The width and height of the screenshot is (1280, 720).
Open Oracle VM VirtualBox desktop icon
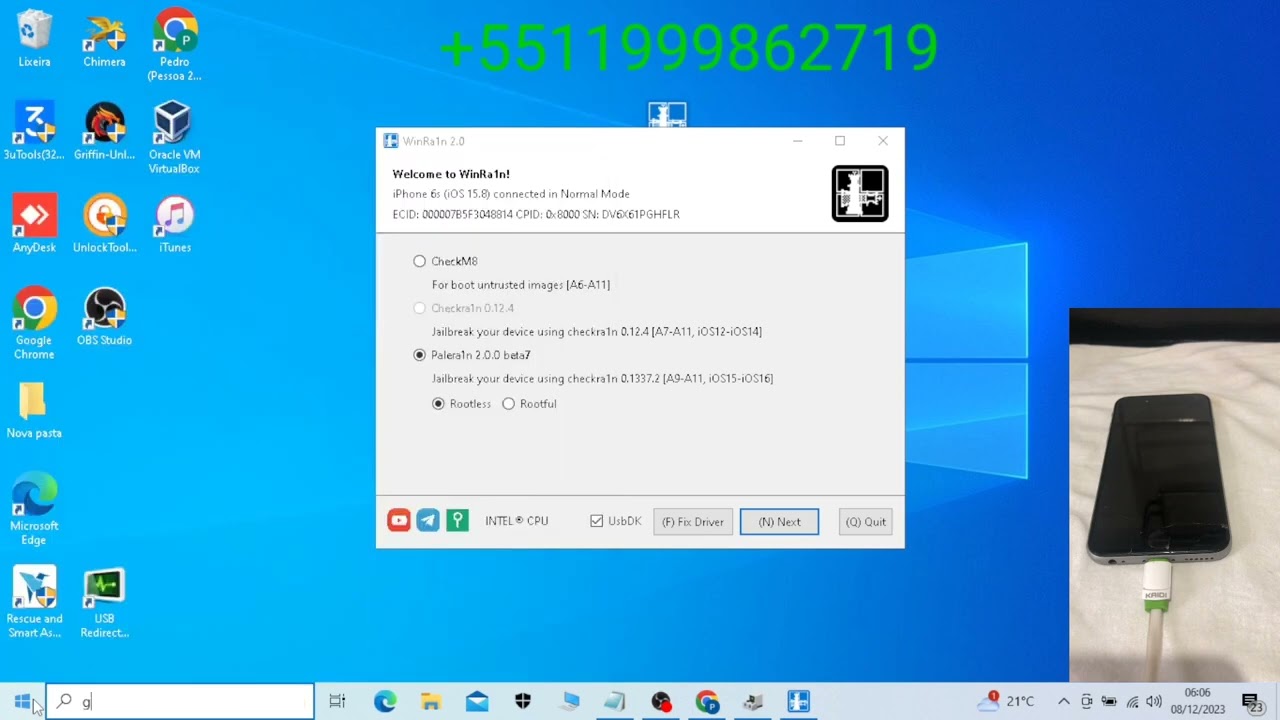(174, 138)
